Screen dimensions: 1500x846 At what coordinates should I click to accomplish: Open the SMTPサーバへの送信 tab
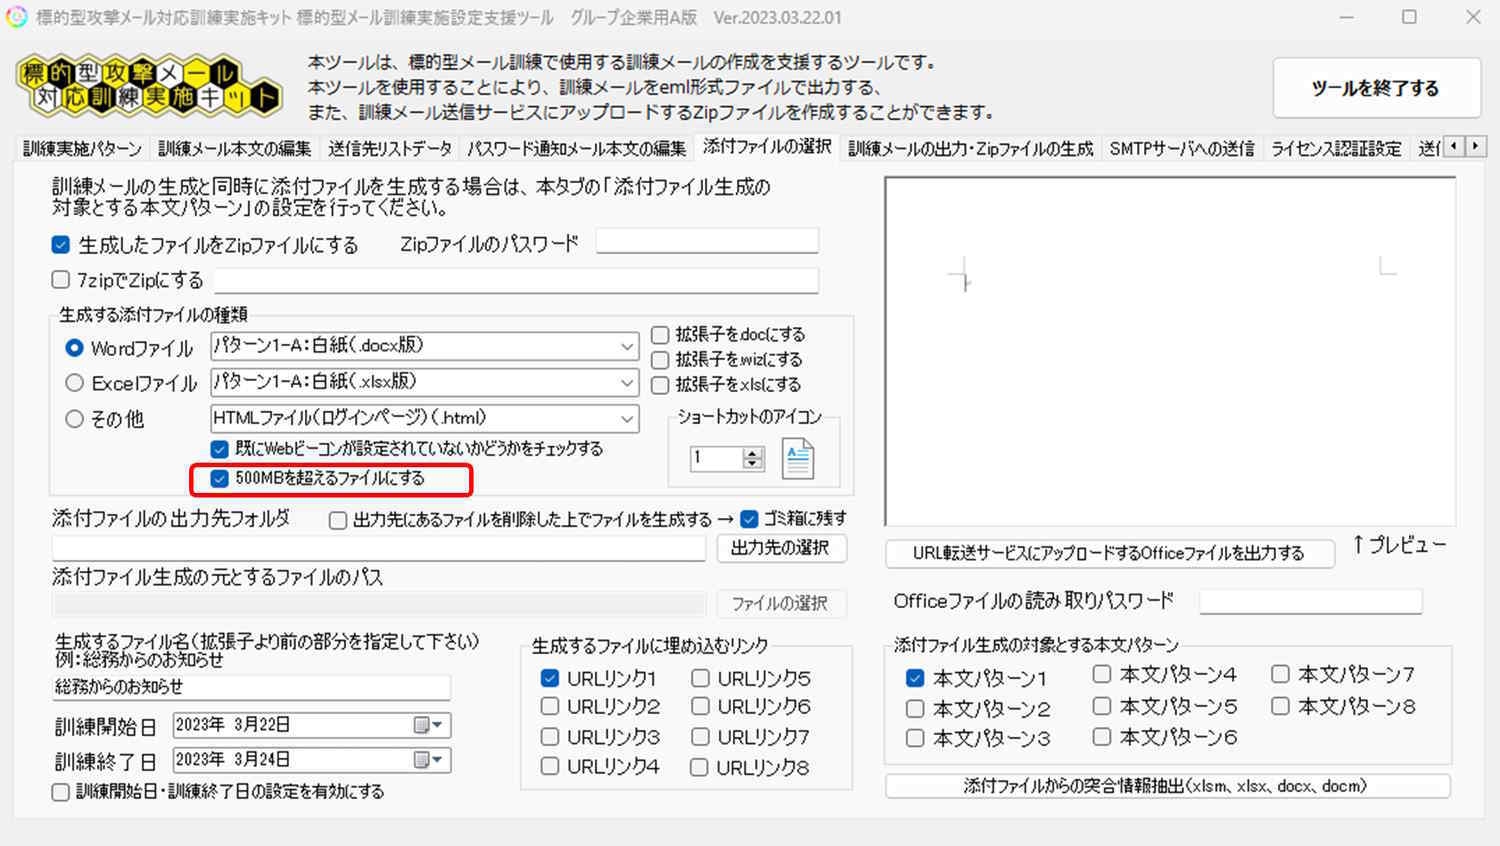tap(1181, 149)
